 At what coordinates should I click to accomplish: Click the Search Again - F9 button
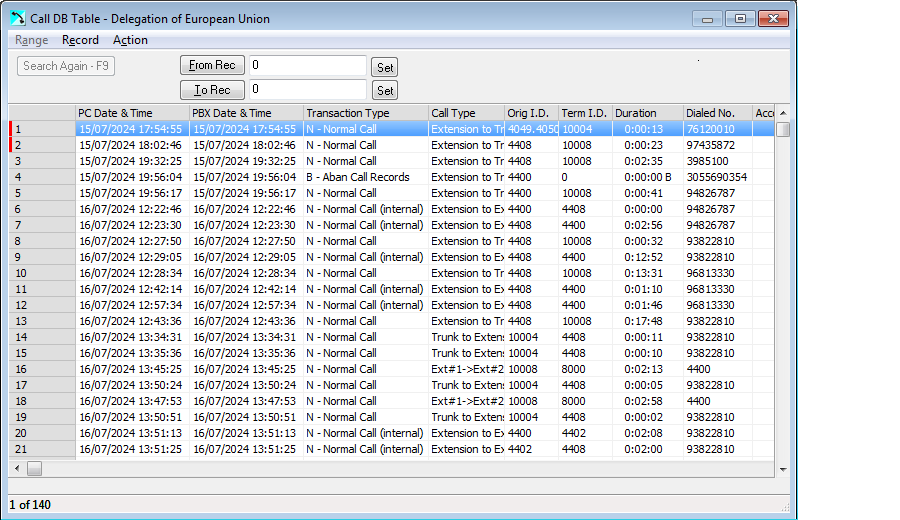(x=67, y=66)
